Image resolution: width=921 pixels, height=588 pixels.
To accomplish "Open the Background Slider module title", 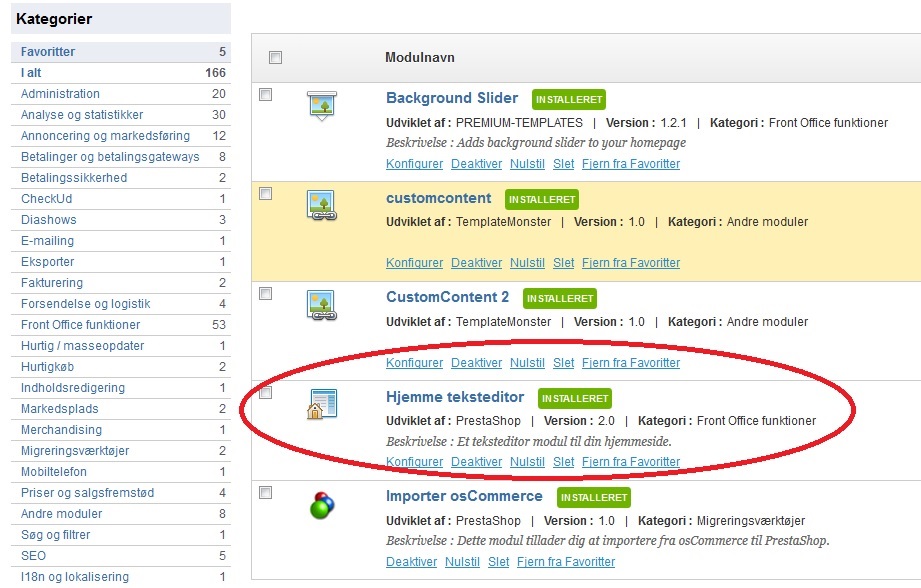I will click(452, 98).
